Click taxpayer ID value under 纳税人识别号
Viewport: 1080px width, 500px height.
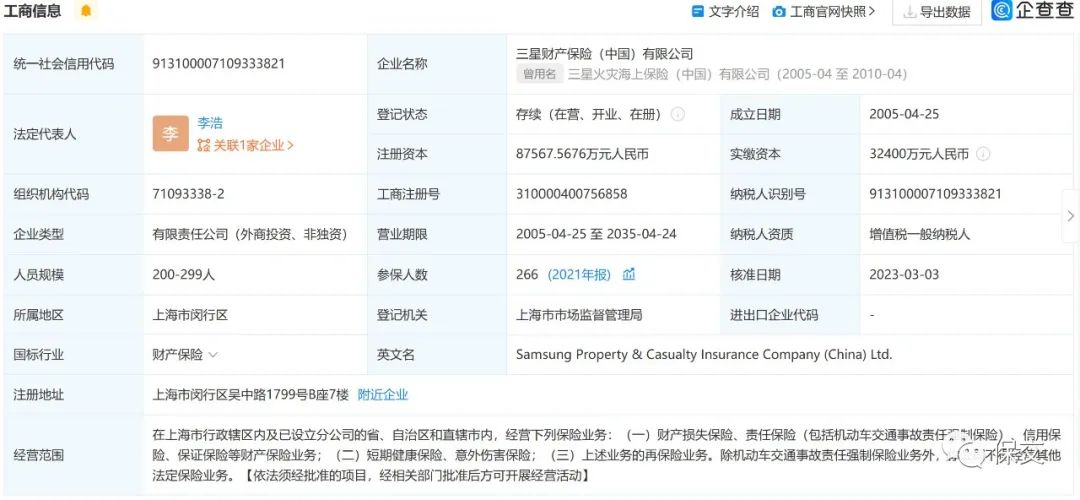point(935,194)
